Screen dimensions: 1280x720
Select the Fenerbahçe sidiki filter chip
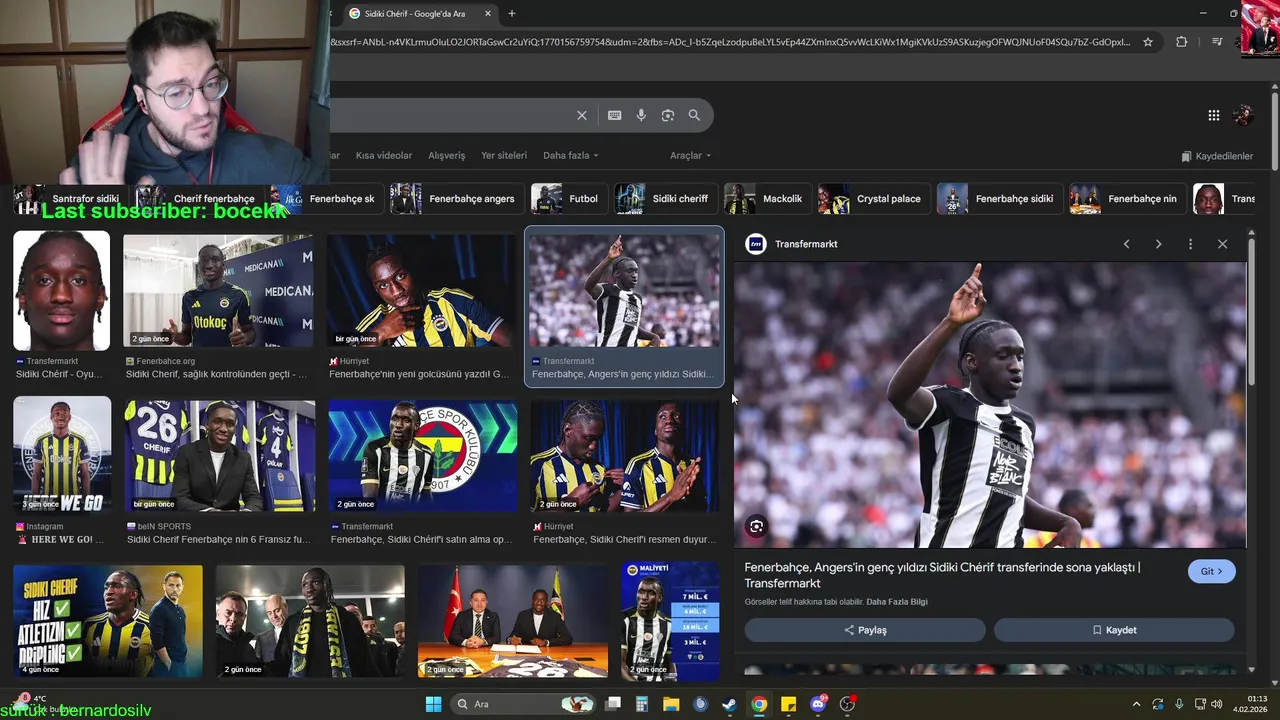[x=1000, y=199]
